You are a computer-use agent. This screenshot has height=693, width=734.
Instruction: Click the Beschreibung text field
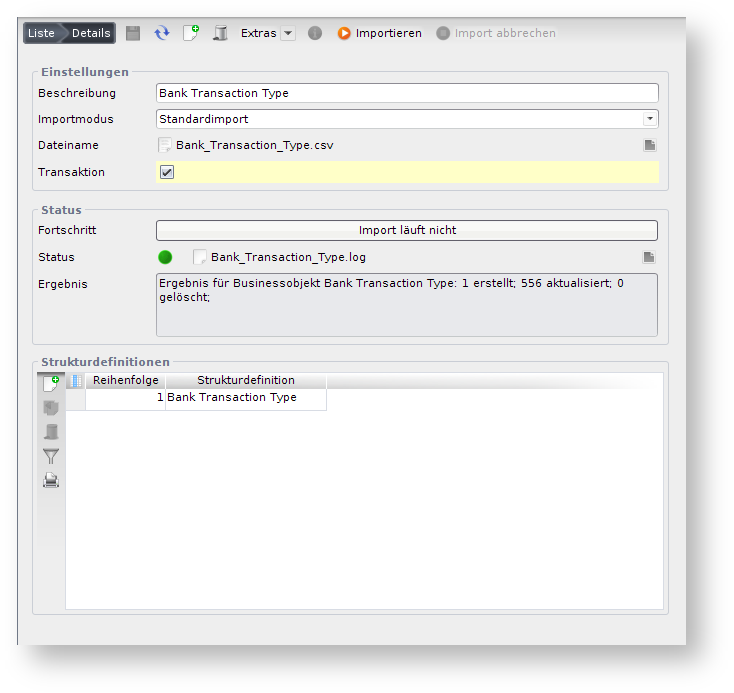coord(407,93)
